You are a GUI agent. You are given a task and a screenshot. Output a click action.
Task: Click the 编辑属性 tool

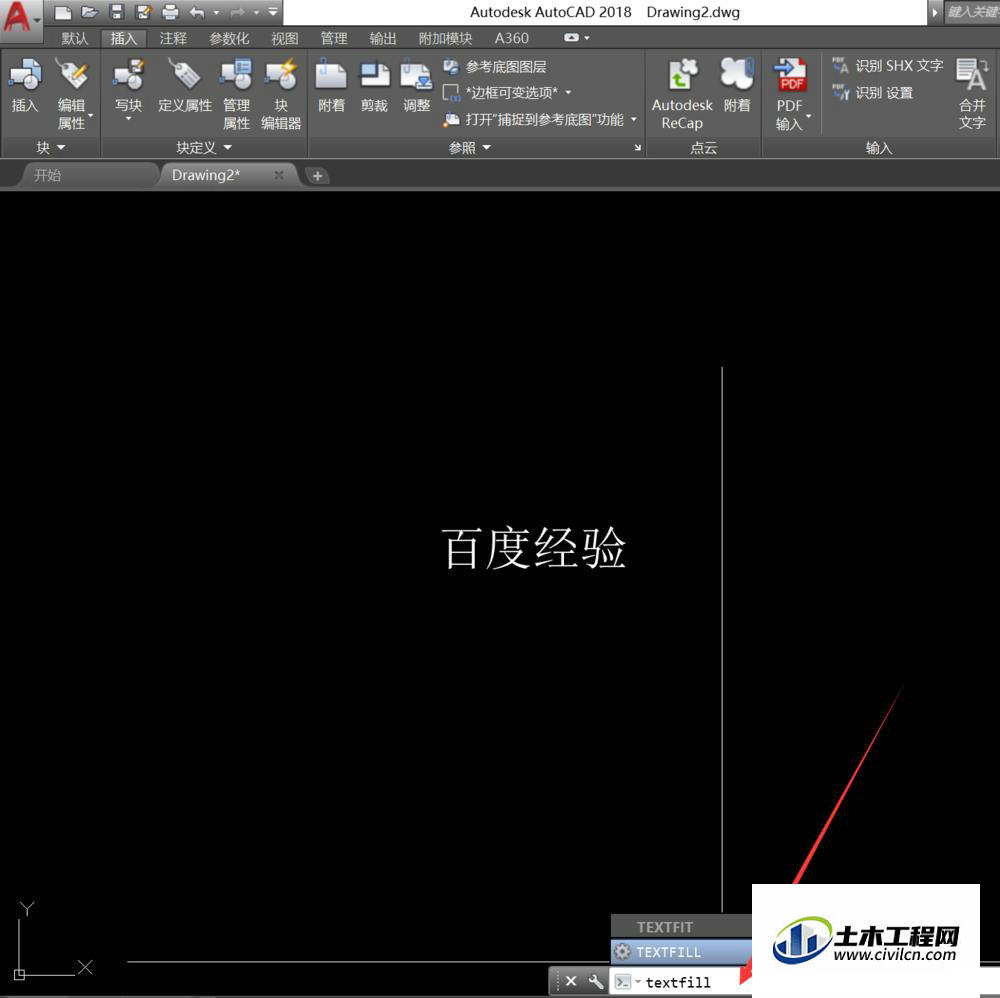click(x=71, y=93)
